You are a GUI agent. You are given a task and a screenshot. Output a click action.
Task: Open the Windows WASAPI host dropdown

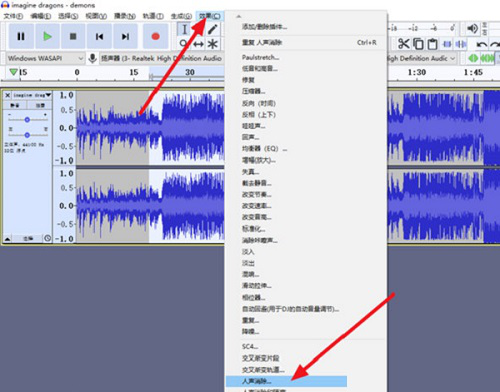point(45,58)
